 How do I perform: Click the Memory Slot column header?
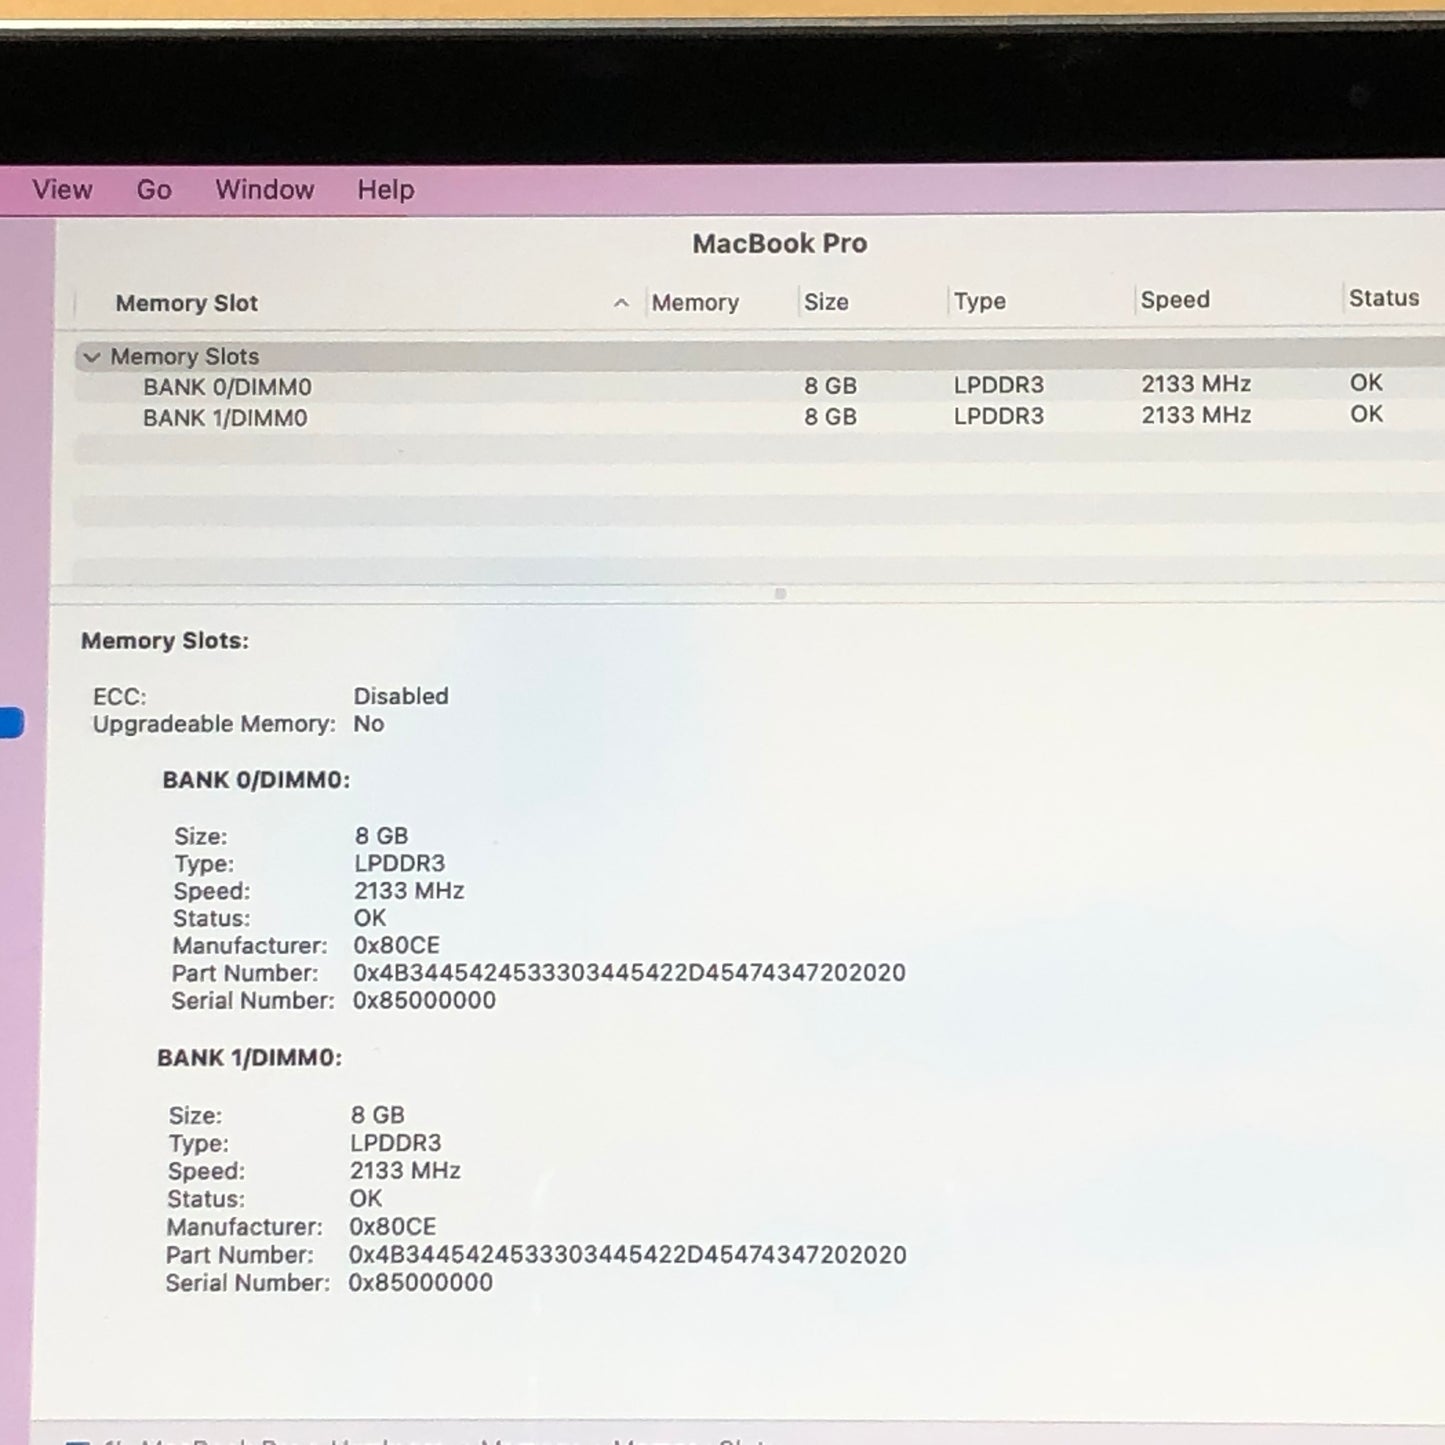point(186,303)
